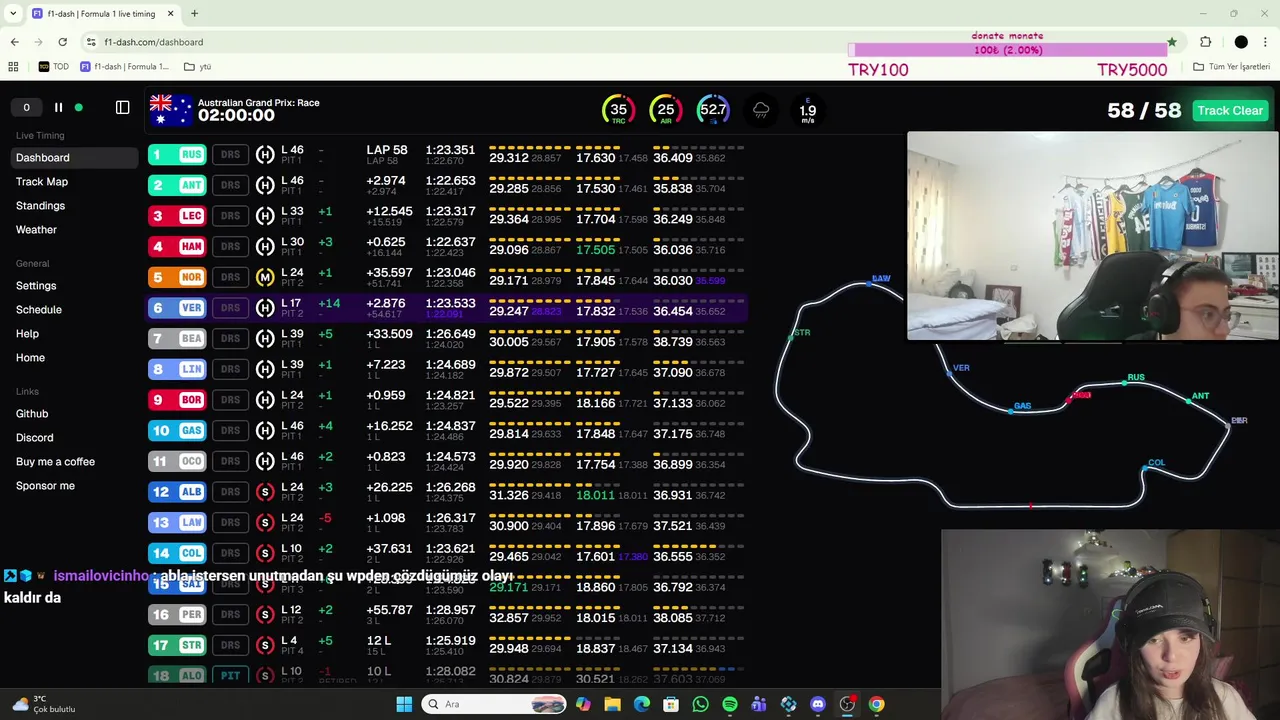Click the hard tyre icon for VER
This screenshot has width=1280, height=720.
pos(265,308)
